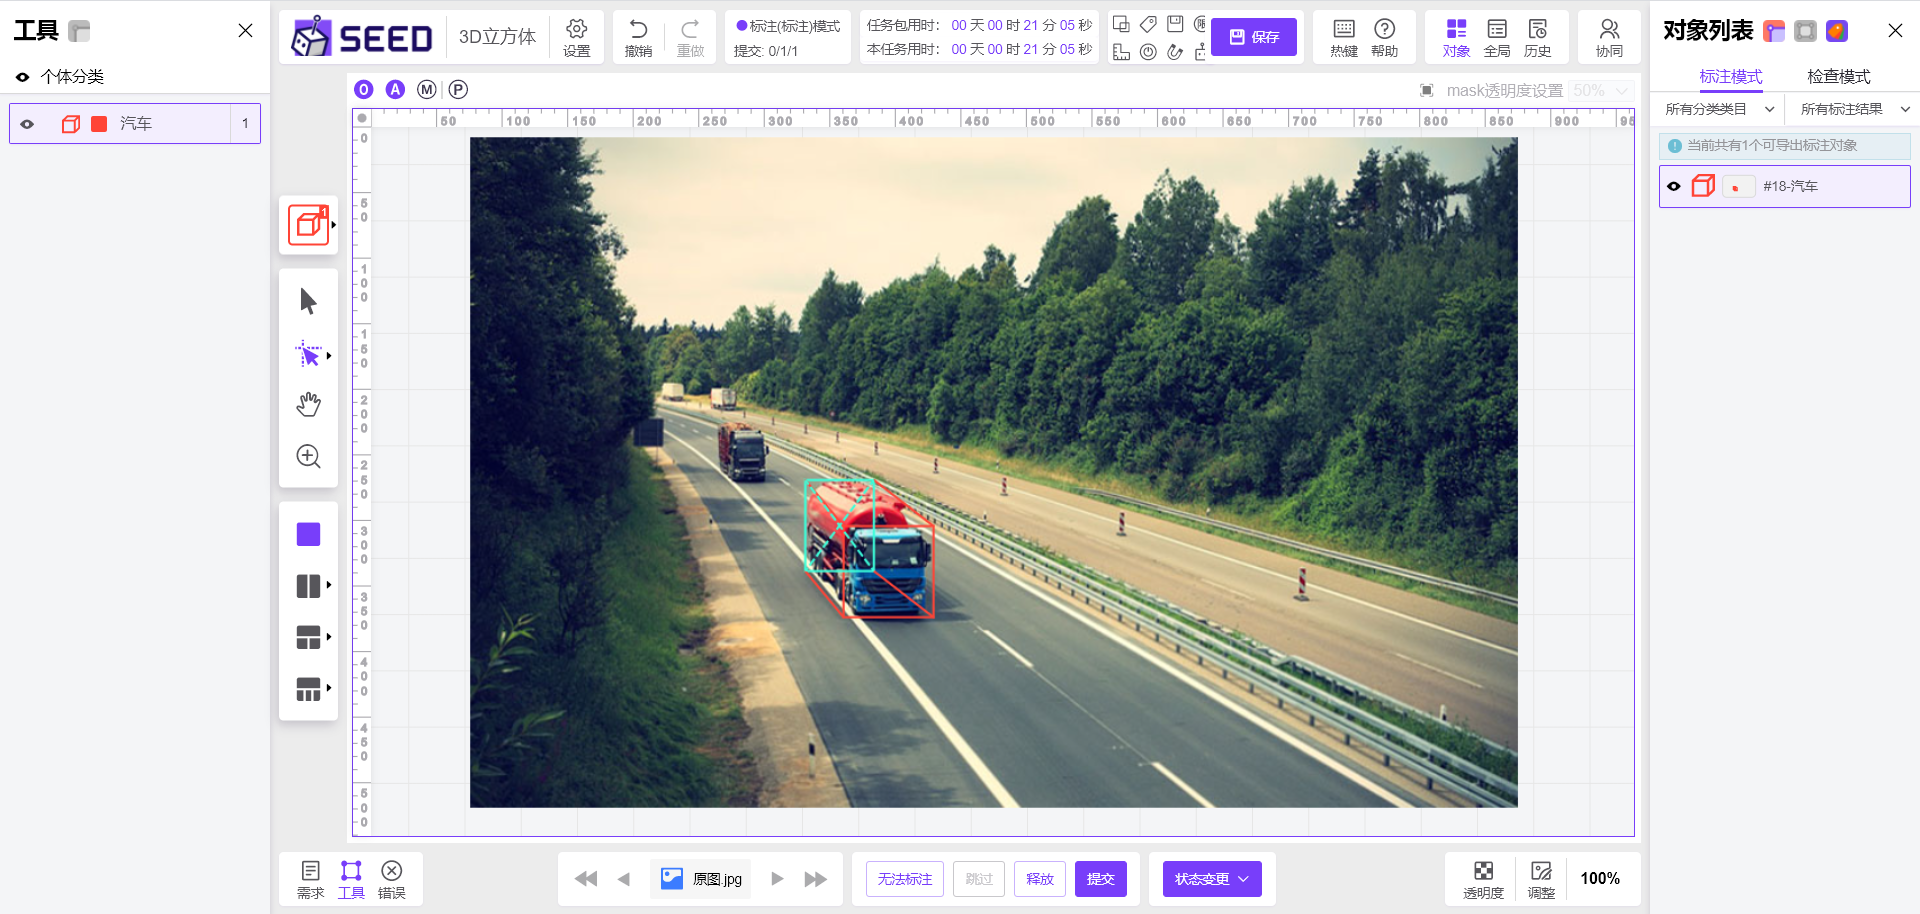
Task: Select the 工具 tab at bottom
Action: pos(351,879)
